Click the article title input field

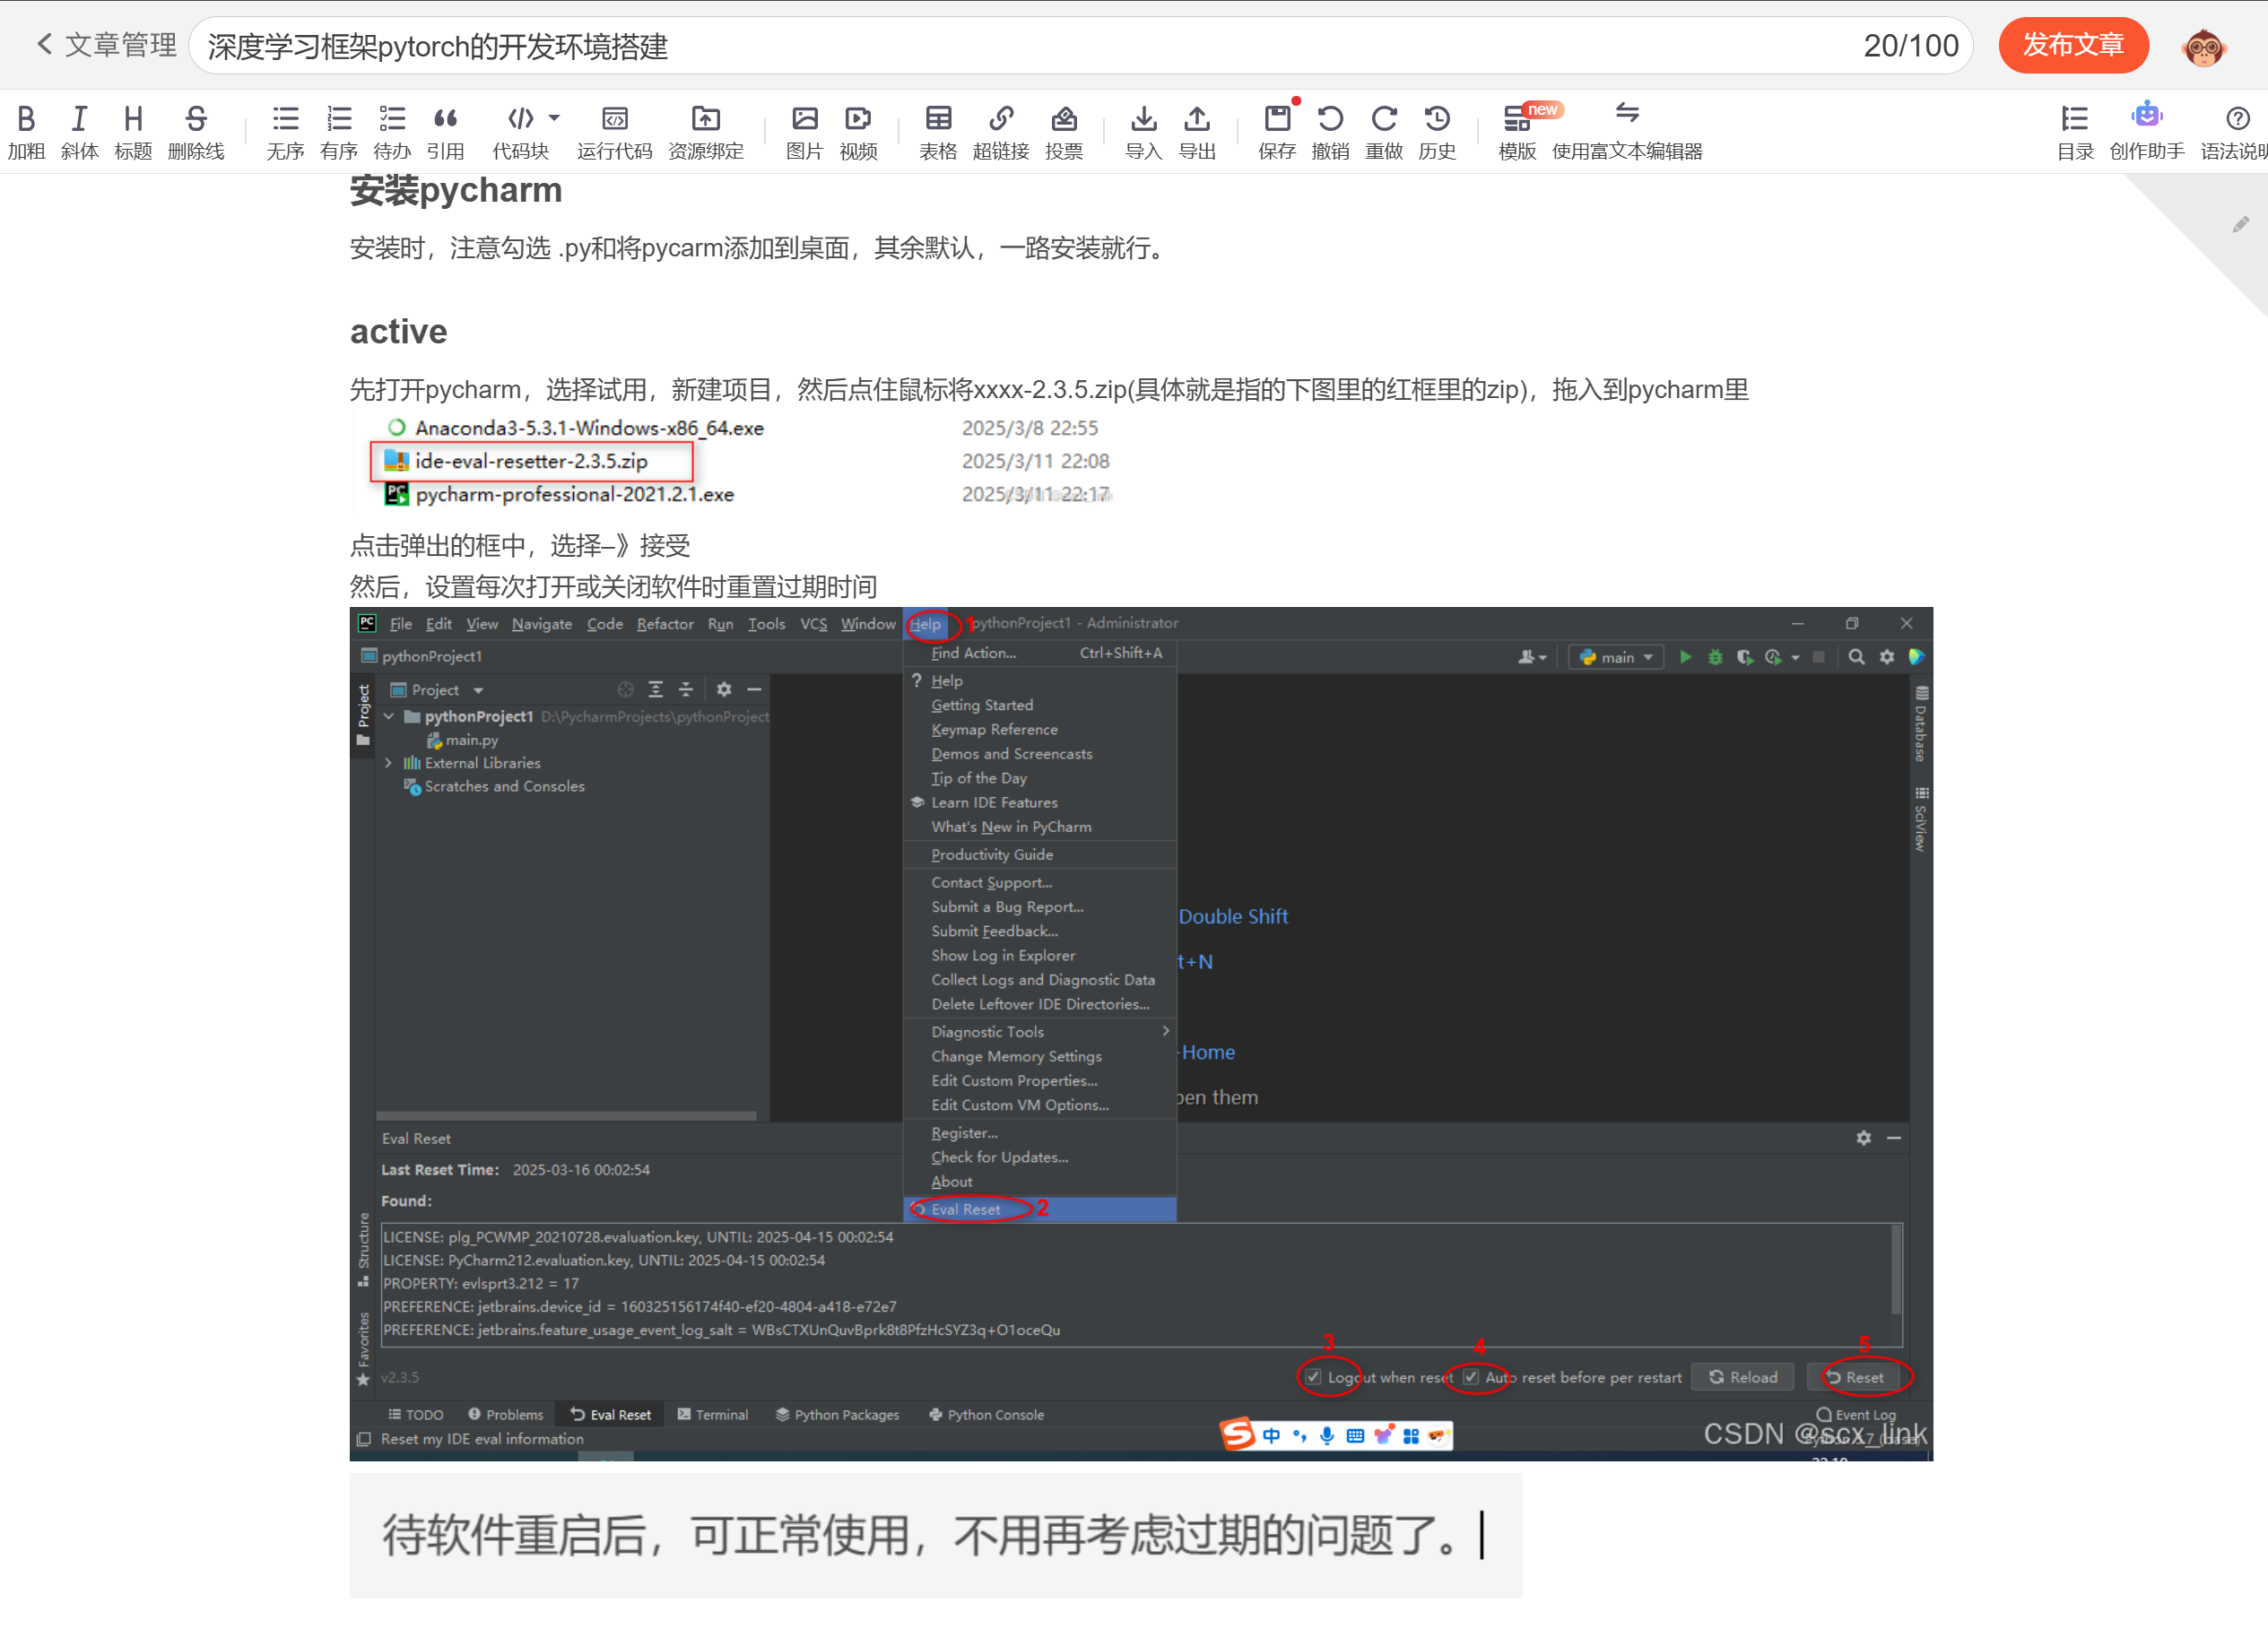(x=600, y=46)
